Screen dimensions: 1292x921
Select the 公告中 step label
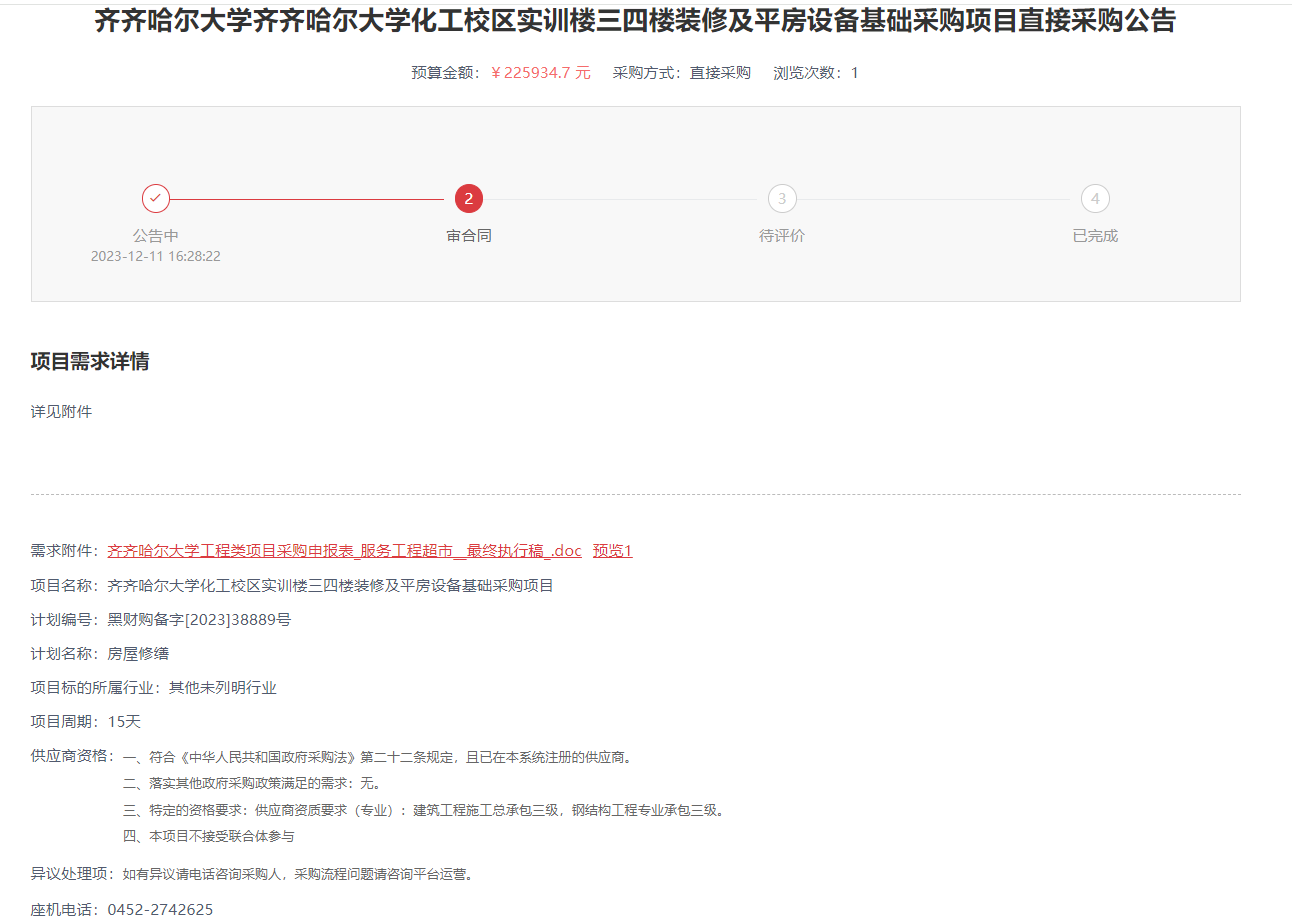(156, 236)
